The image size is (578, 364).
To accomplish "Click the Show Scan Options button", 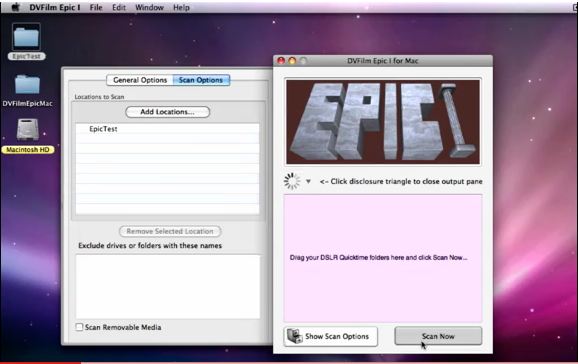I will [331, 336].
